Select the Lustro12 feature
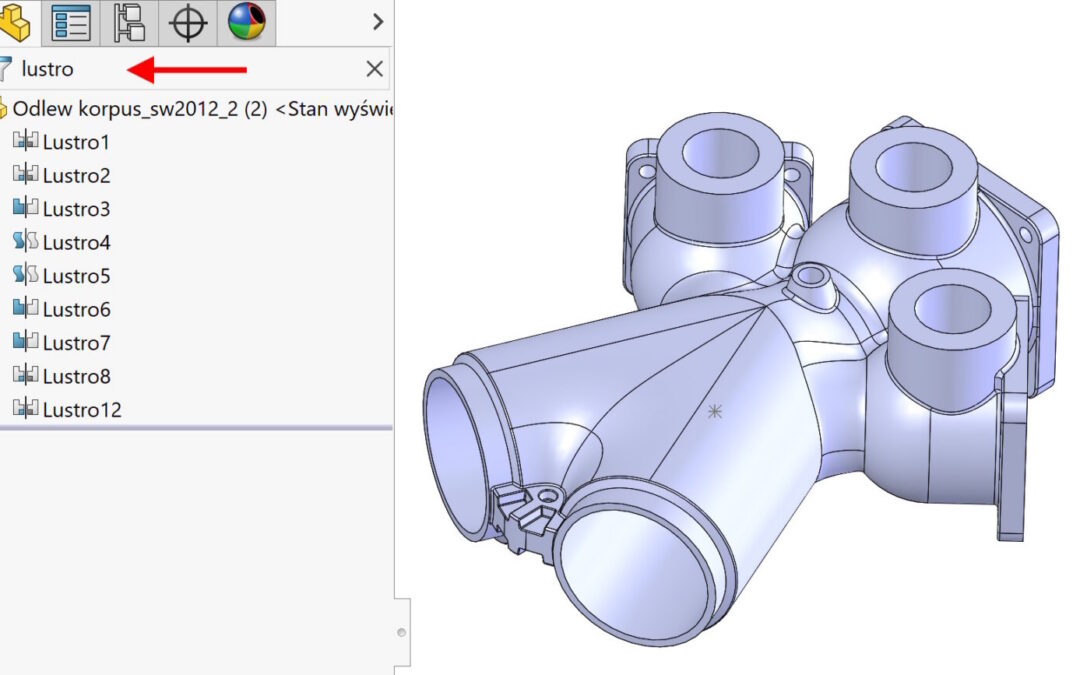The height and width of the screenshot is (675, 1080). [82, 409]
